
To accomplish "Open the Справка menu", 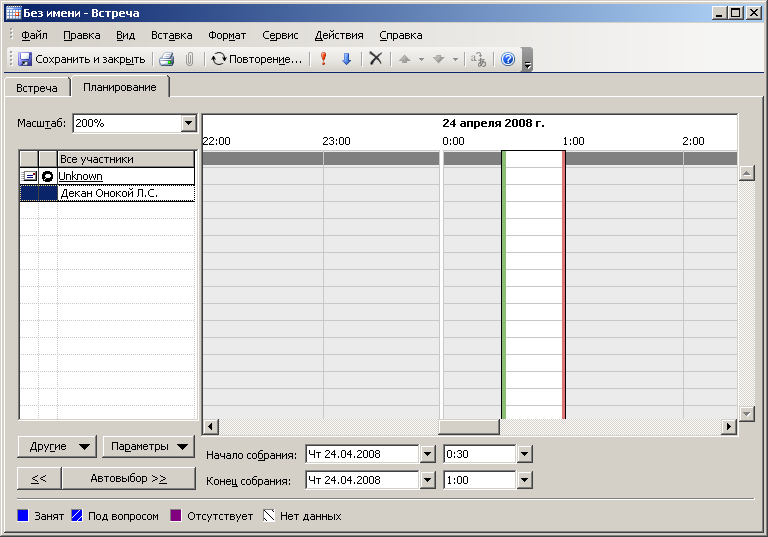I will 401,35.
